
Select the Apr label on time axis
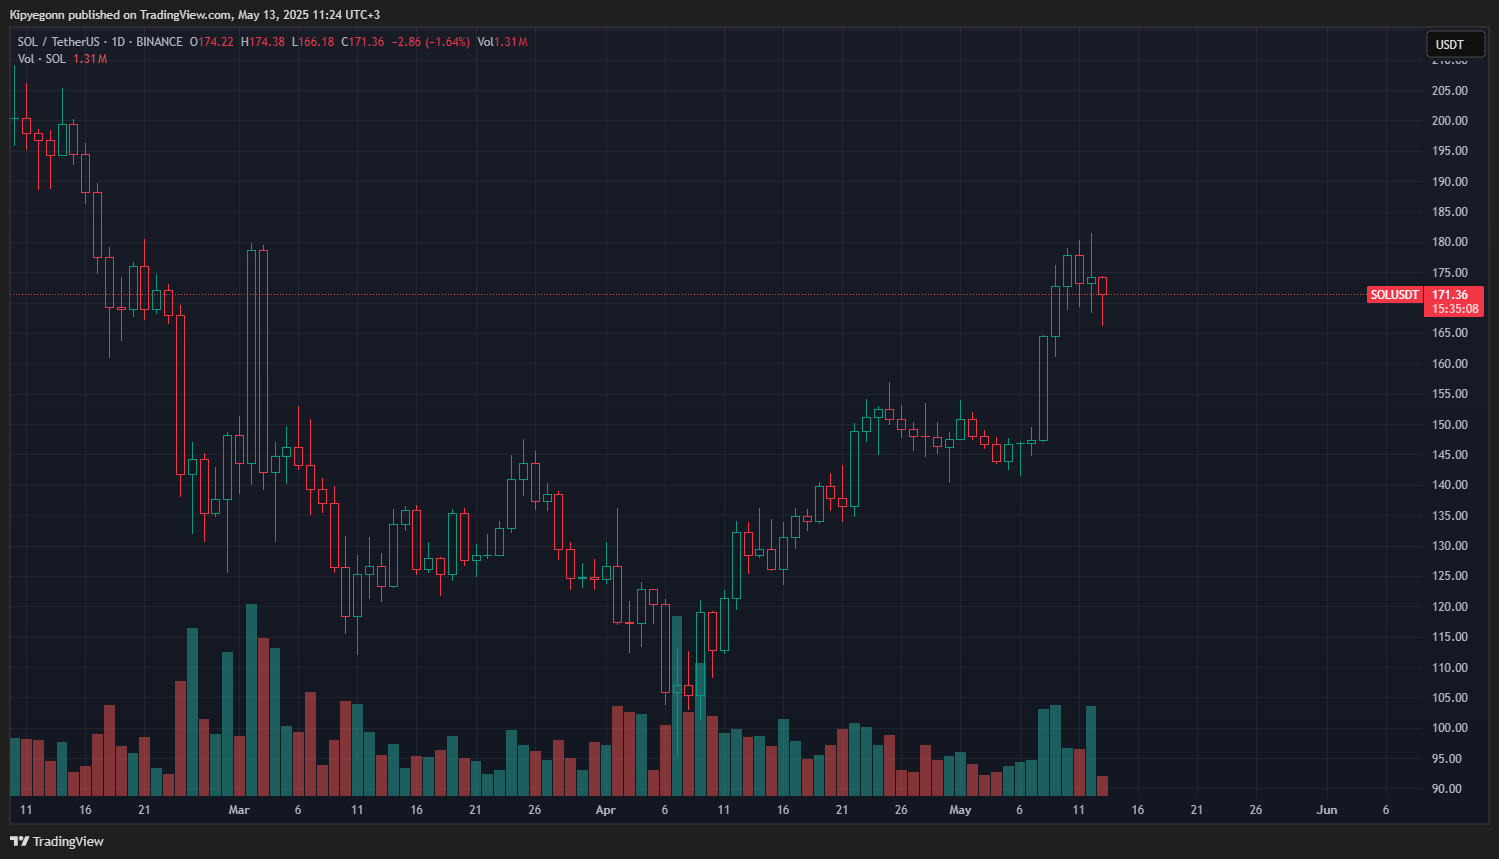(x=605, y=810)
